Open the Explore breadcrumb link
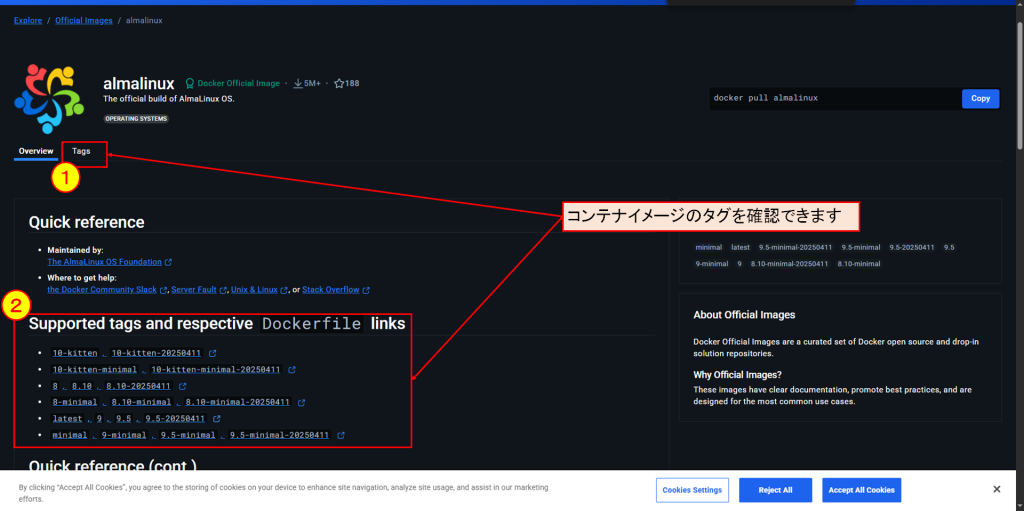 [27, 20]
